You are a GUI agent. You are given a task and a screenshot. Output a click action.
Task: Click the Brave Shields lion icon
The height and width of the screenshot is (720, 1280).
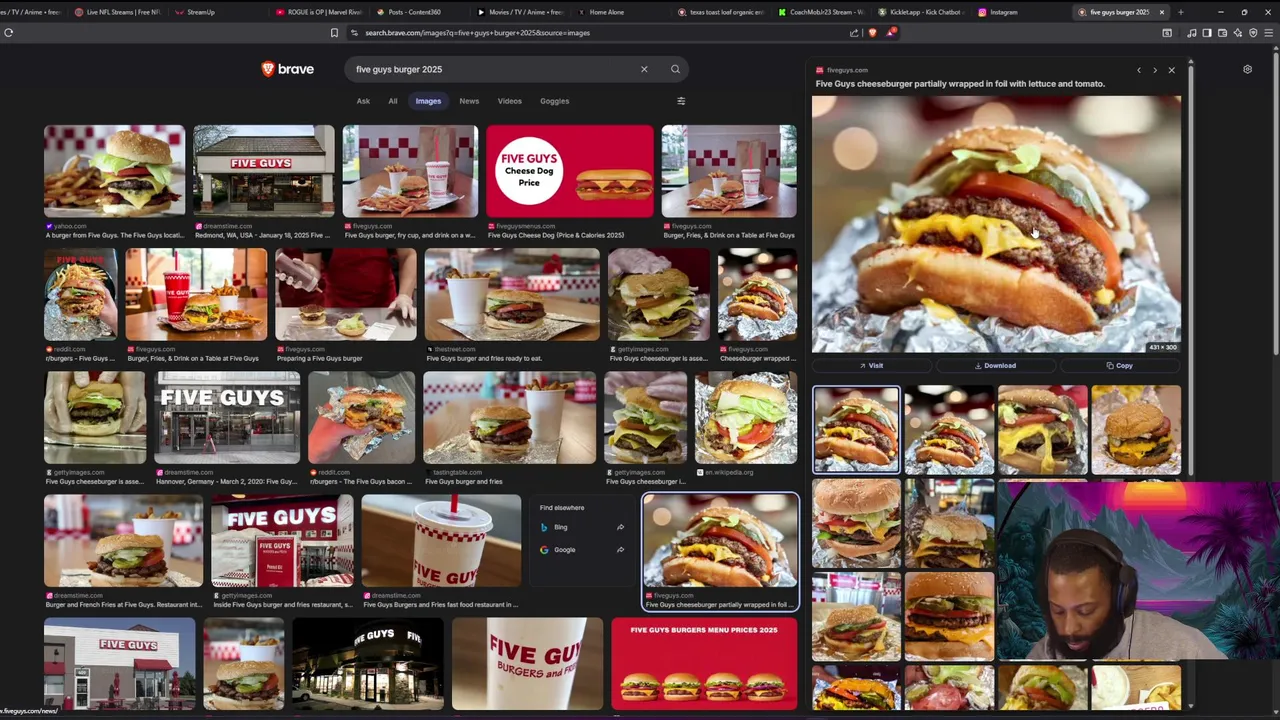point(872,33)
